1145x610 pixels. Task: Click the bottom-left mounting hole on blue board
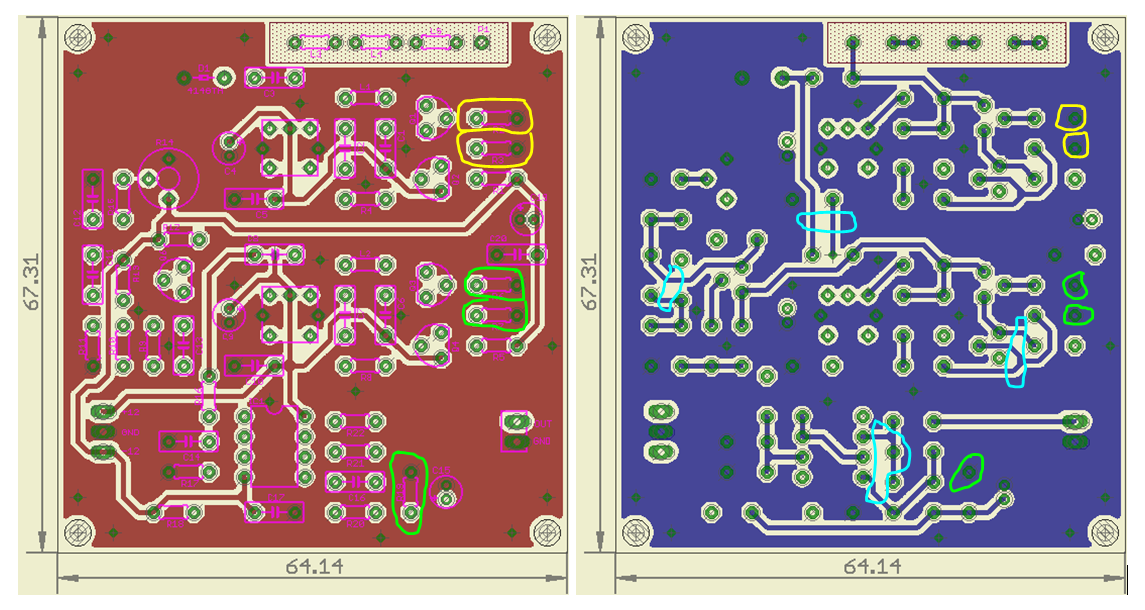[x=637, y=530]
